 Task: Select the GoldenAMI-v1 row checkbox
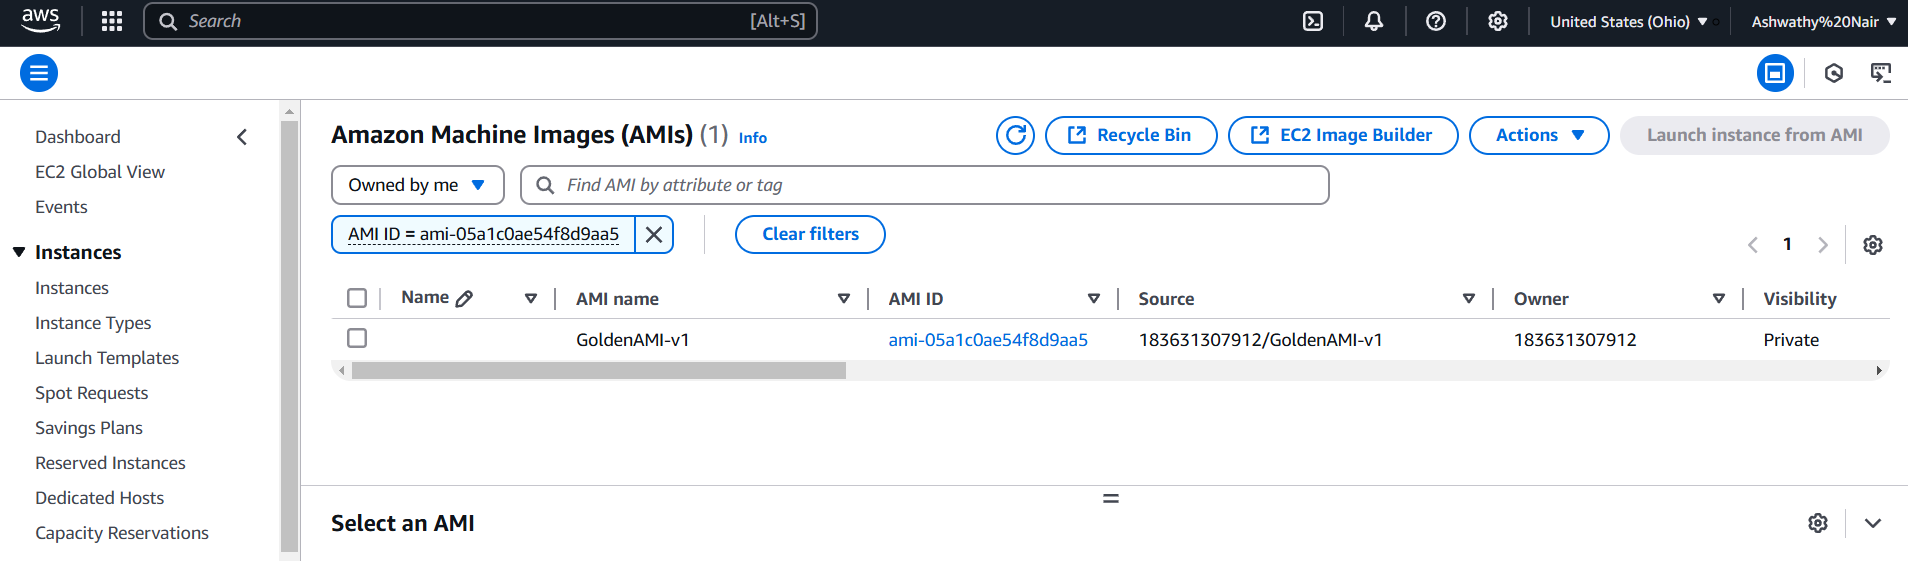[x=357, y=338]
